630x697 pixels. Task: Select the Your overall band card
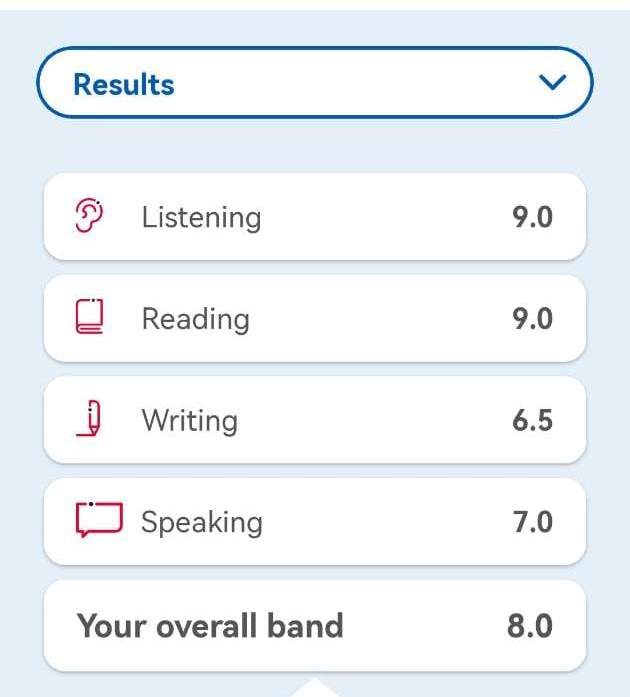point(315,625)
